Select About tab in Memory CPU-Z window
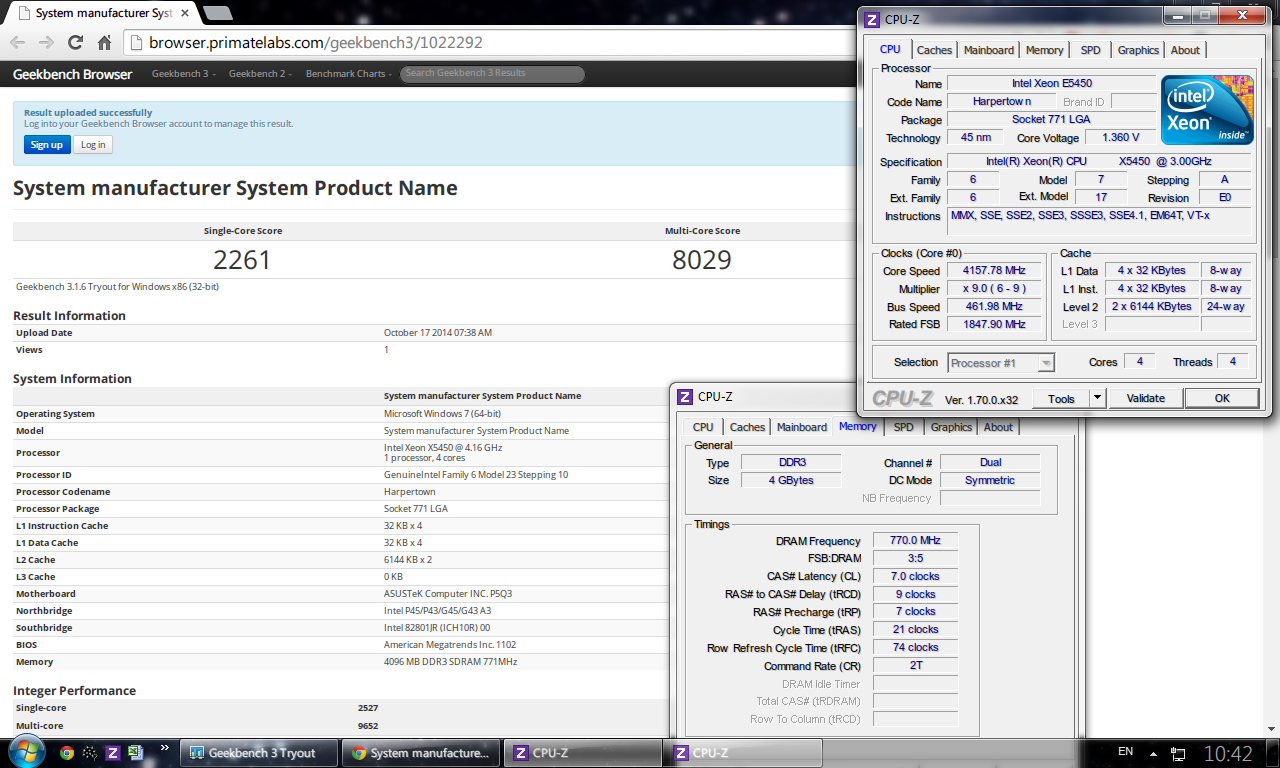1280x768 pixels. pyautogui.click(x=998, y=427)
